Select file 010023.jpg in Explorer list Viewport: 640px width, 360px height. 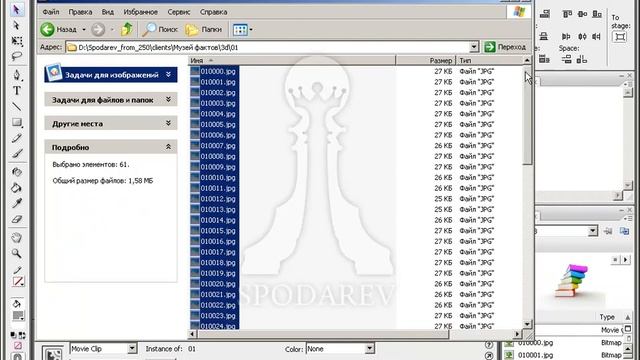pos(218,316)
